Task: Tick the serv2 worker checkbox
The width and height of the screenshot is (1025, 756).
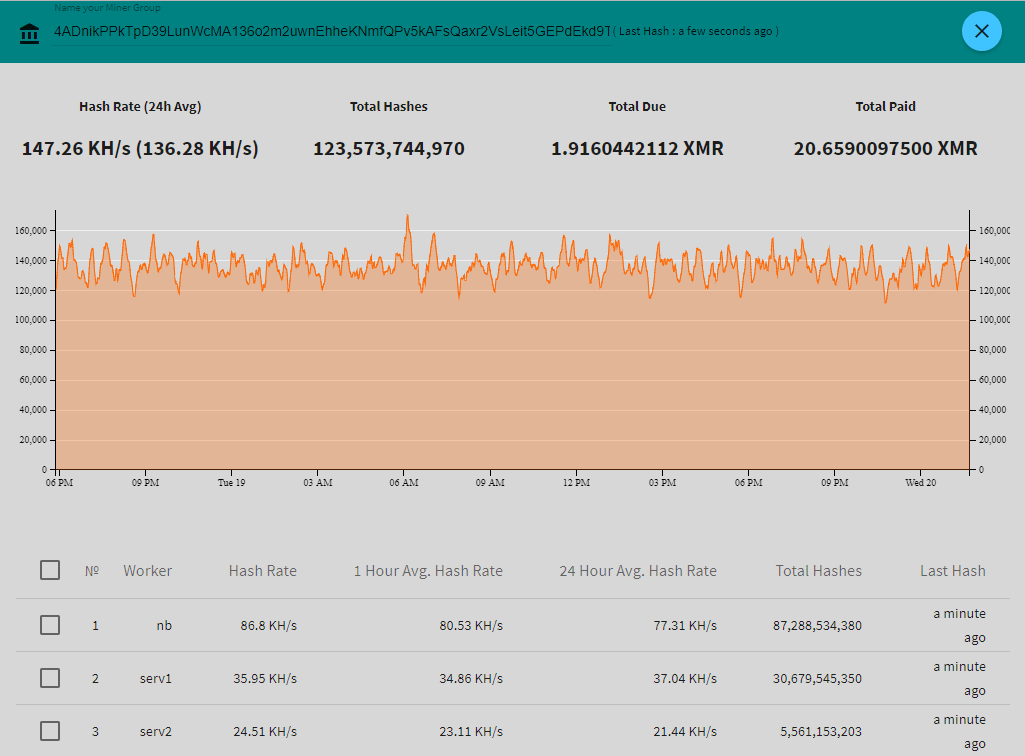Action: pyautogui.click(x=50, y=731)
